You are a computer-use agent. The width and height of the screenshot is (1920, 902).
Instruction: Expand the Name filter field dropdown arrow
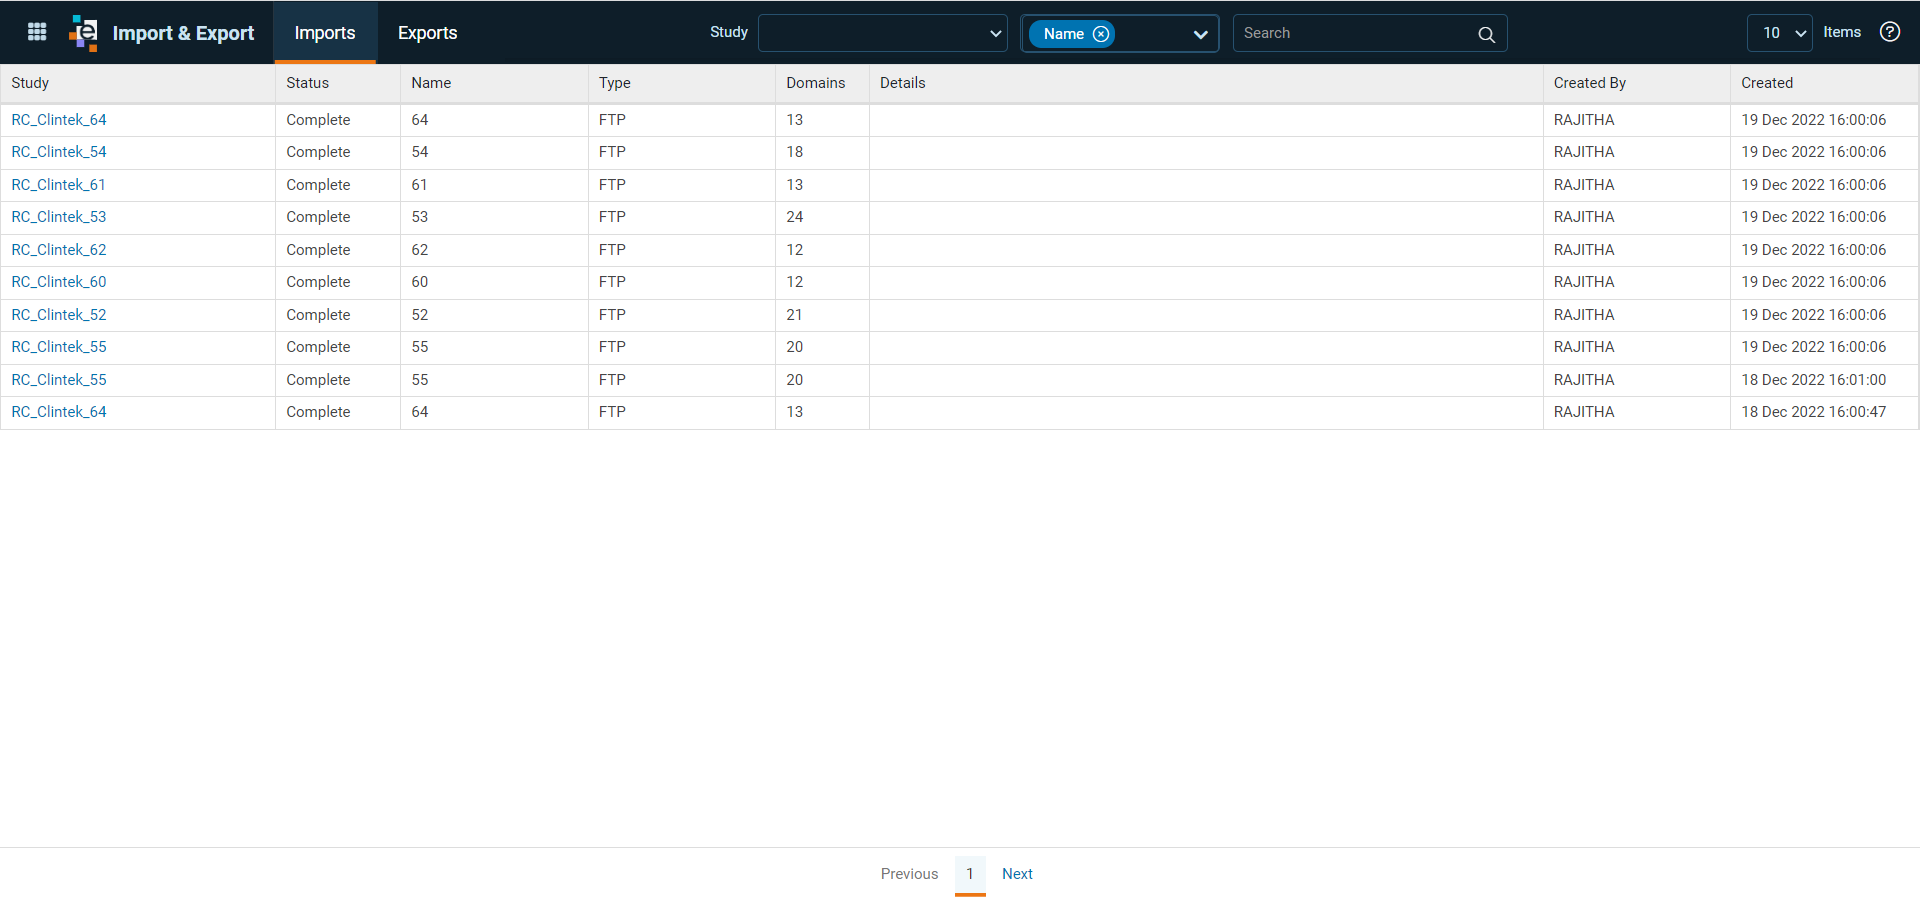point(1200,34)
